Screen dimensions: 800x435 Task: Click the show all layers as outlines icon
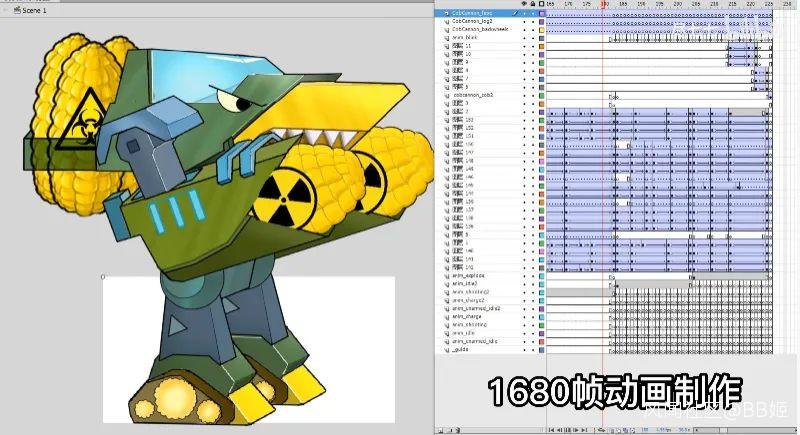(x=541, y=5)
